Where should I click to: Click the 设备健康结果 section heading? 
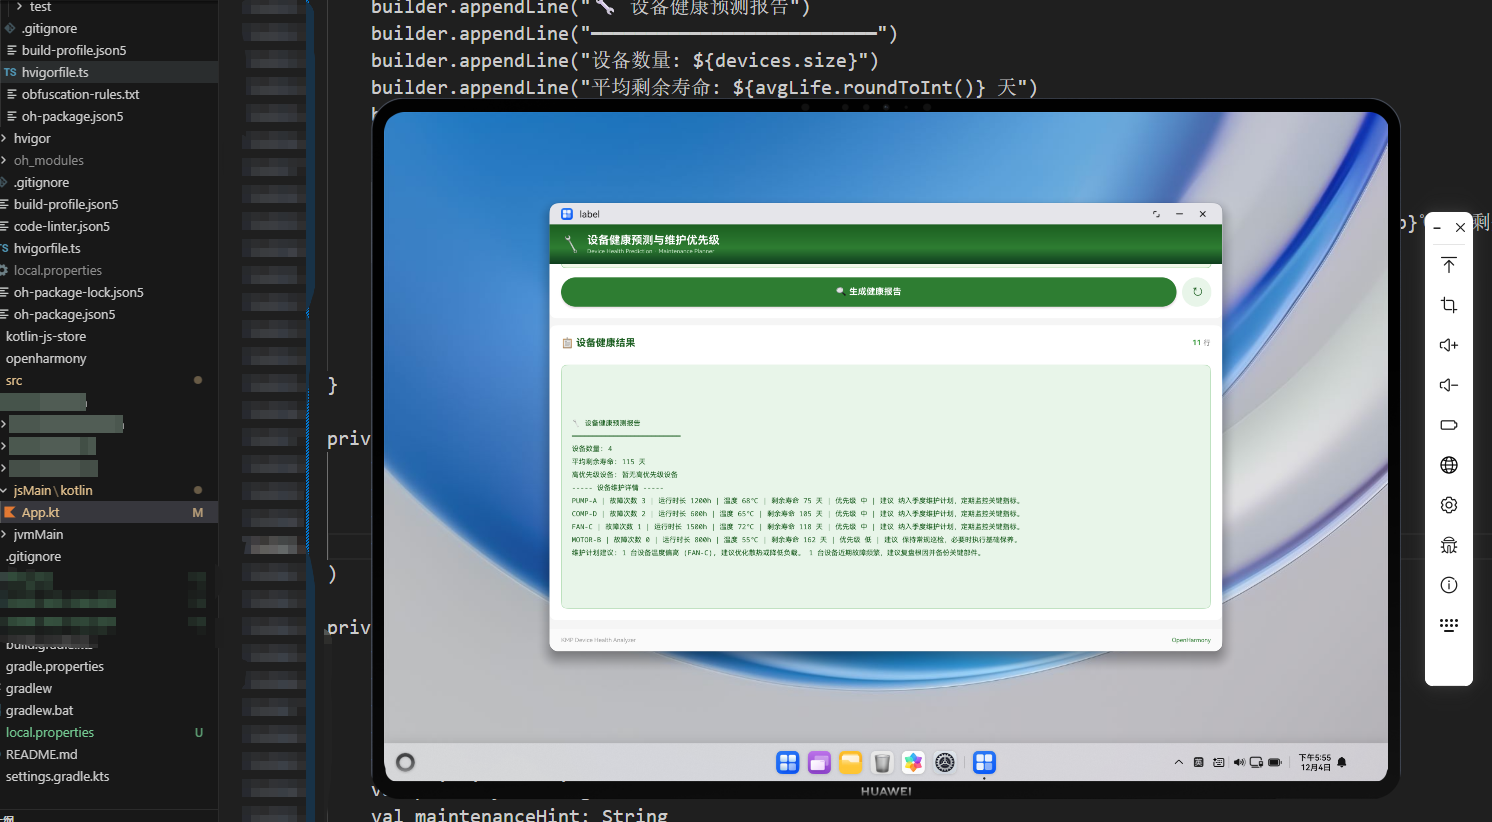click(x=605, y=343)
